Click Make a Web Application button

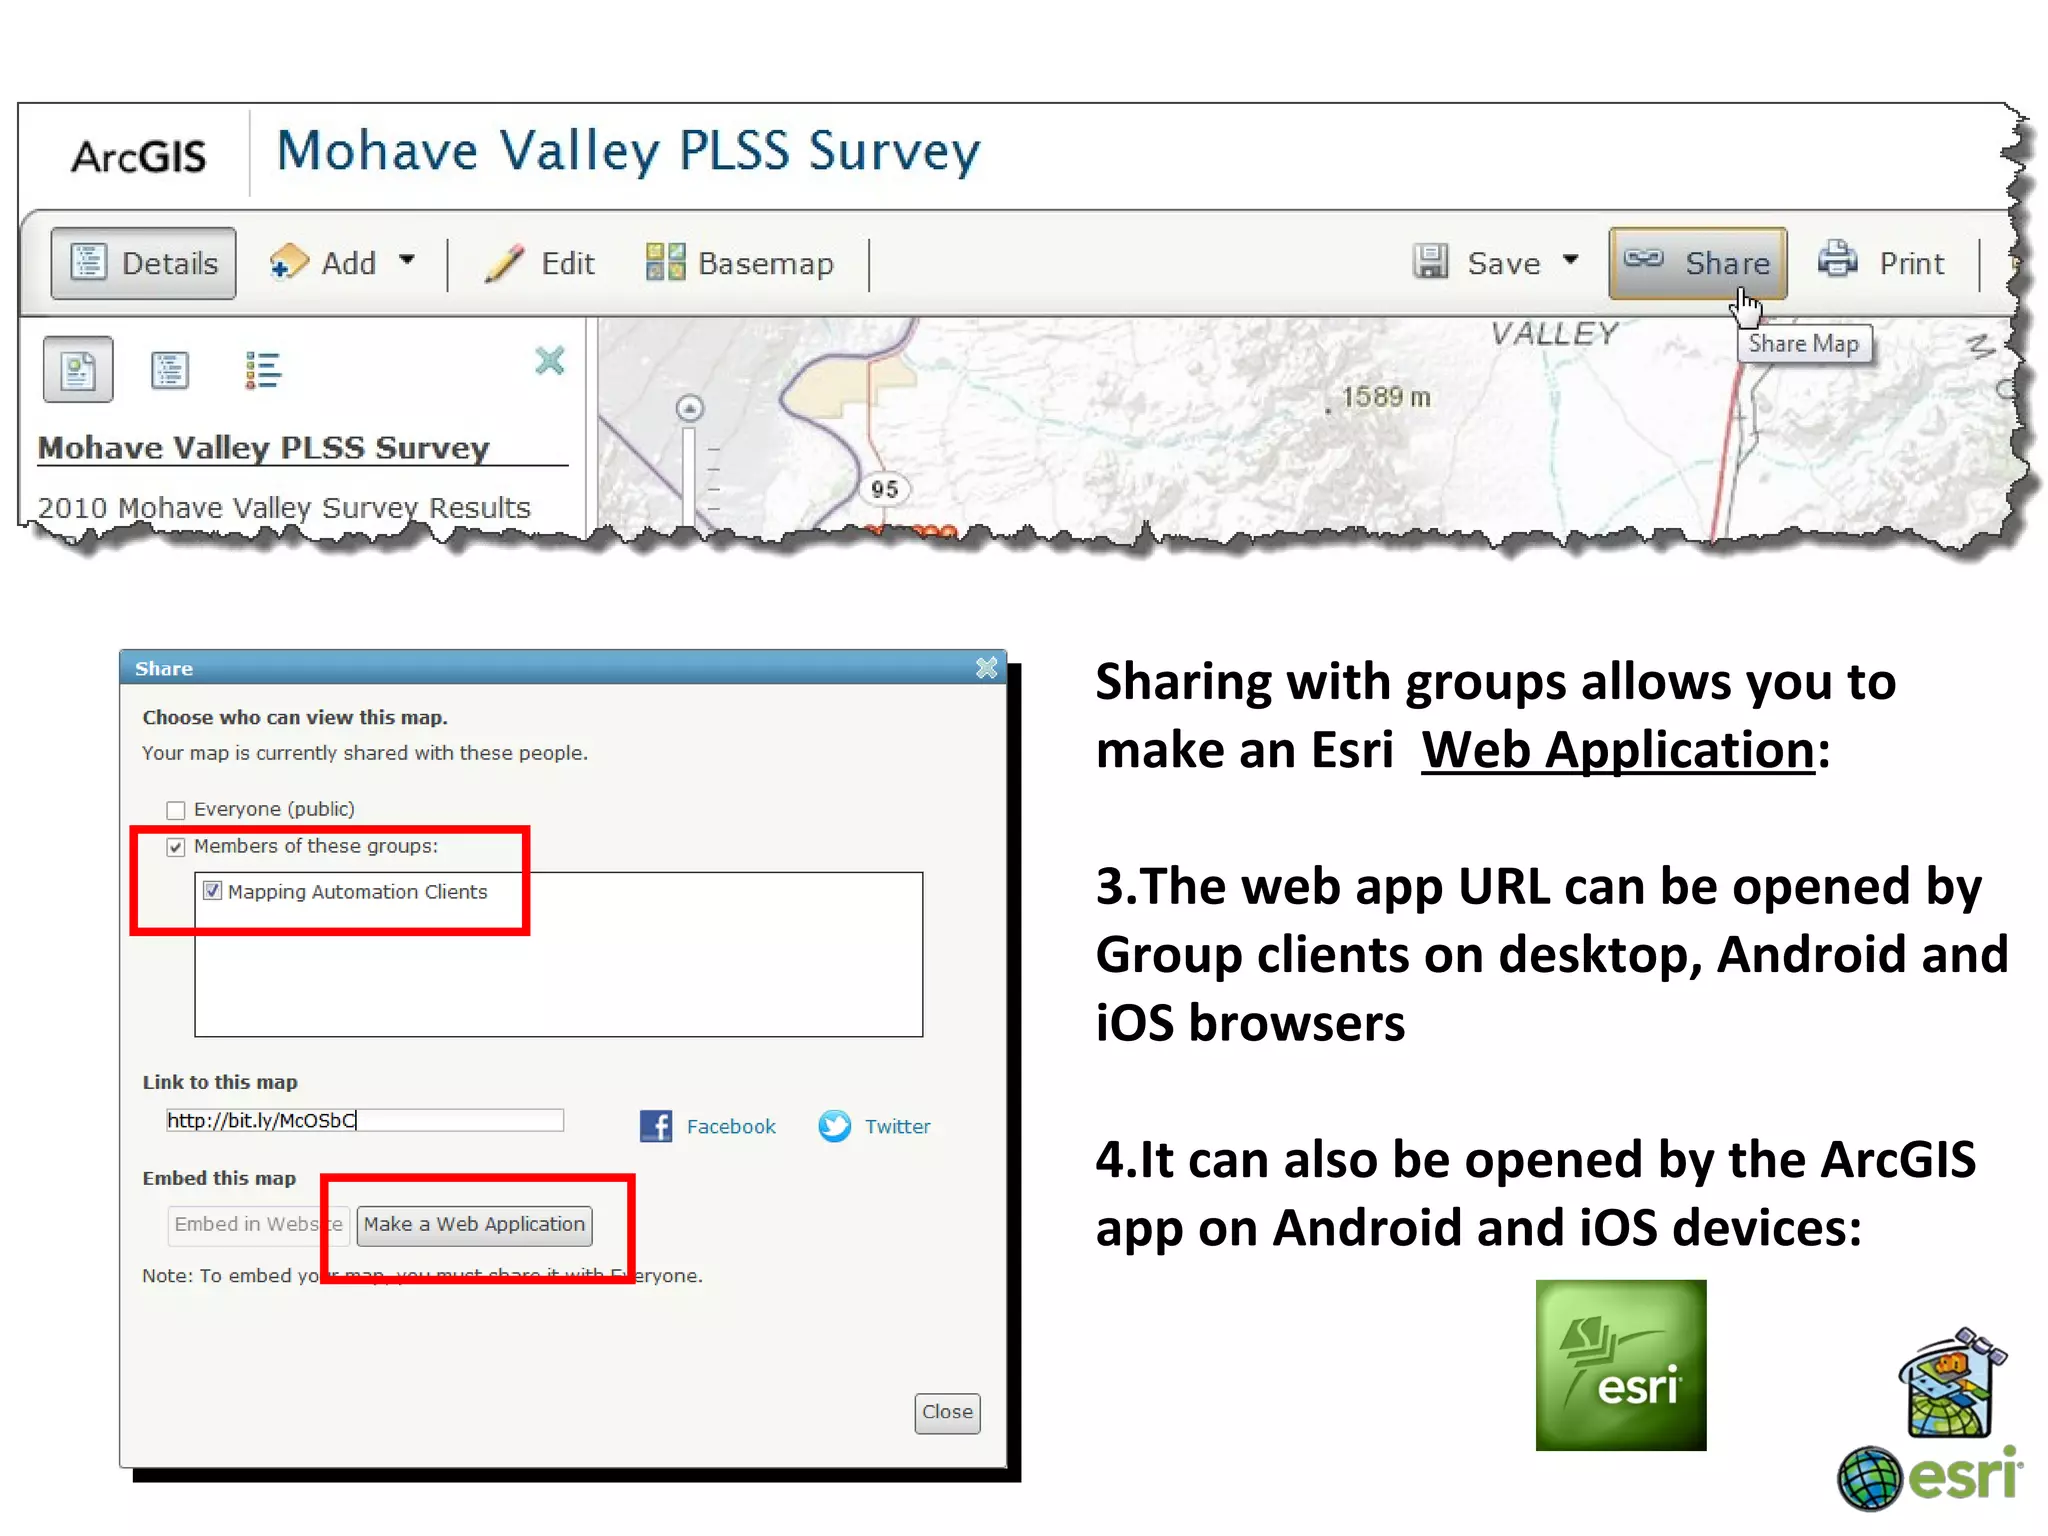pyautogui.click(x=474, y=1225)
